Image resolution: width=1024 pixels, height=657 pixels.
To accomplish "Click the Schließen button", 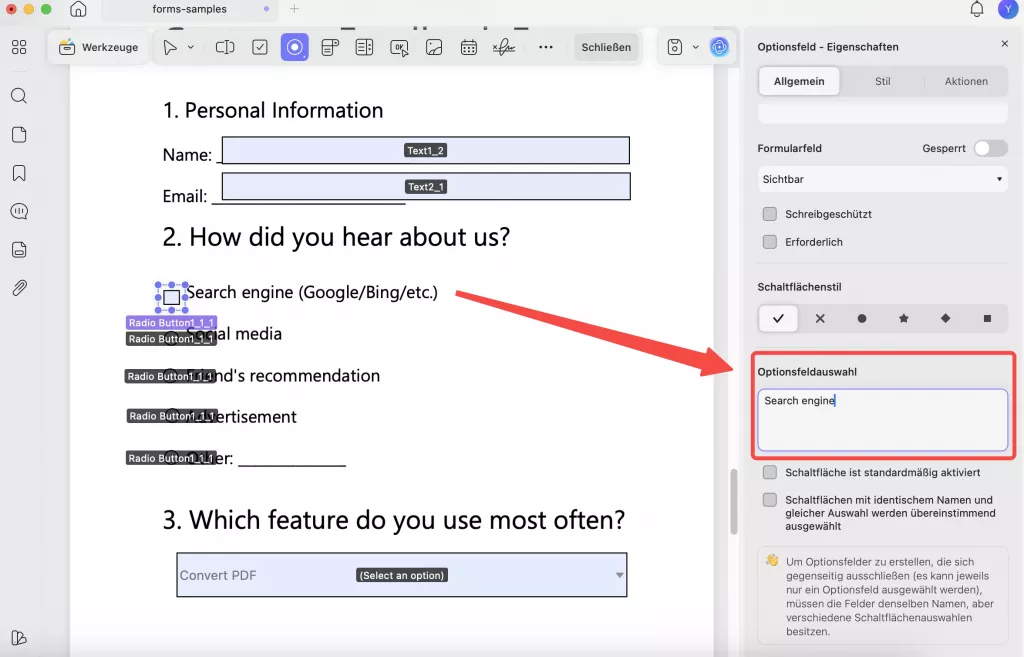I will click(606, 47).
